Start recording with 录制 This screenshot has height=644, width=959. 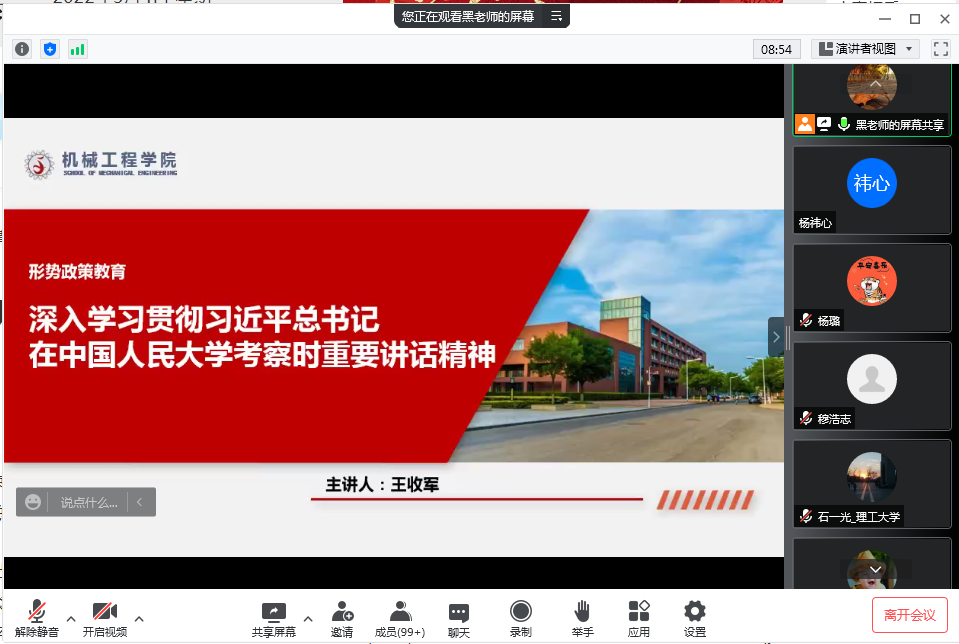pos(521,618)
